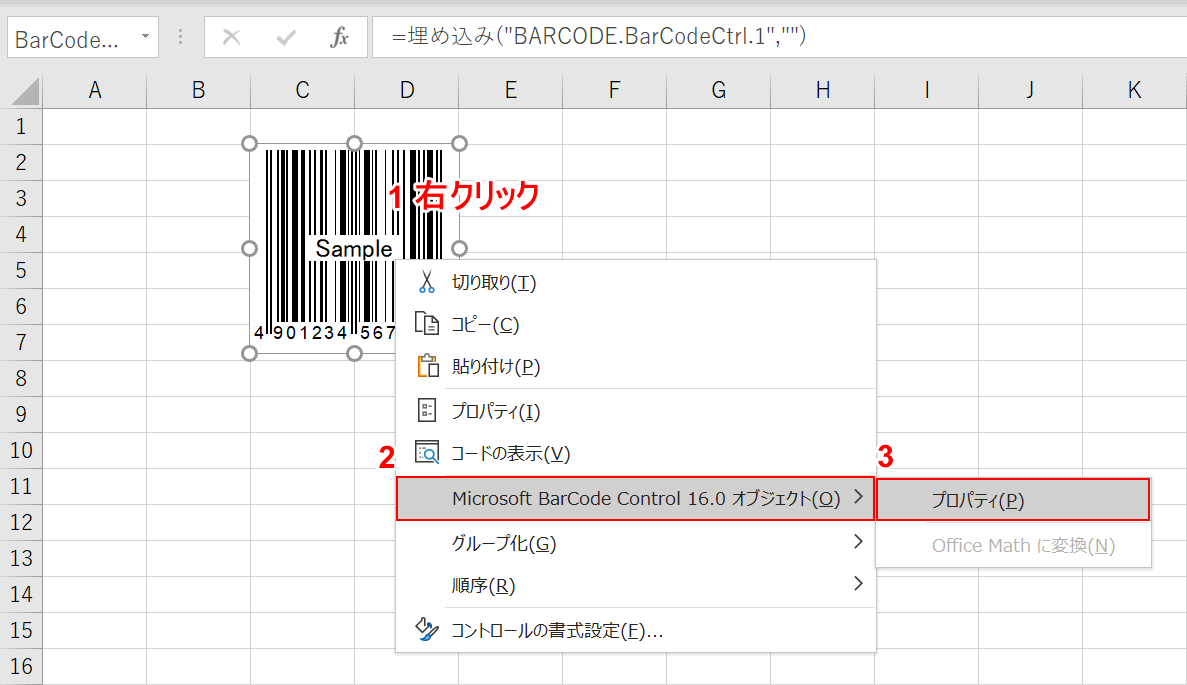The image size is (1187, 685).
Task: Click the Paste clipboard icon
Action: (427, 366)
